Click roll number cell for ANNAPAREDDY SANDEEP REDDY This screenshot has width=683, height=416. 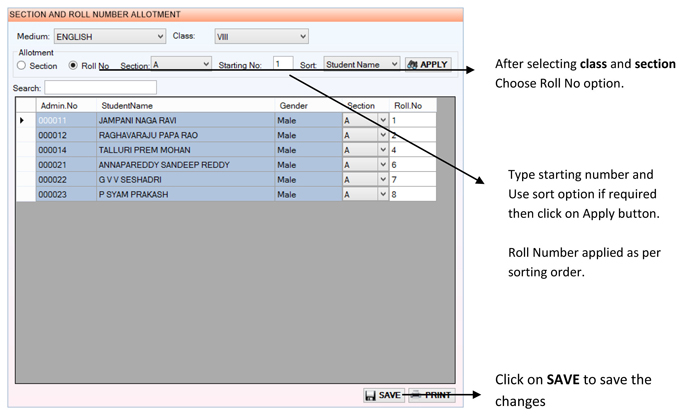tap(413, 165)
